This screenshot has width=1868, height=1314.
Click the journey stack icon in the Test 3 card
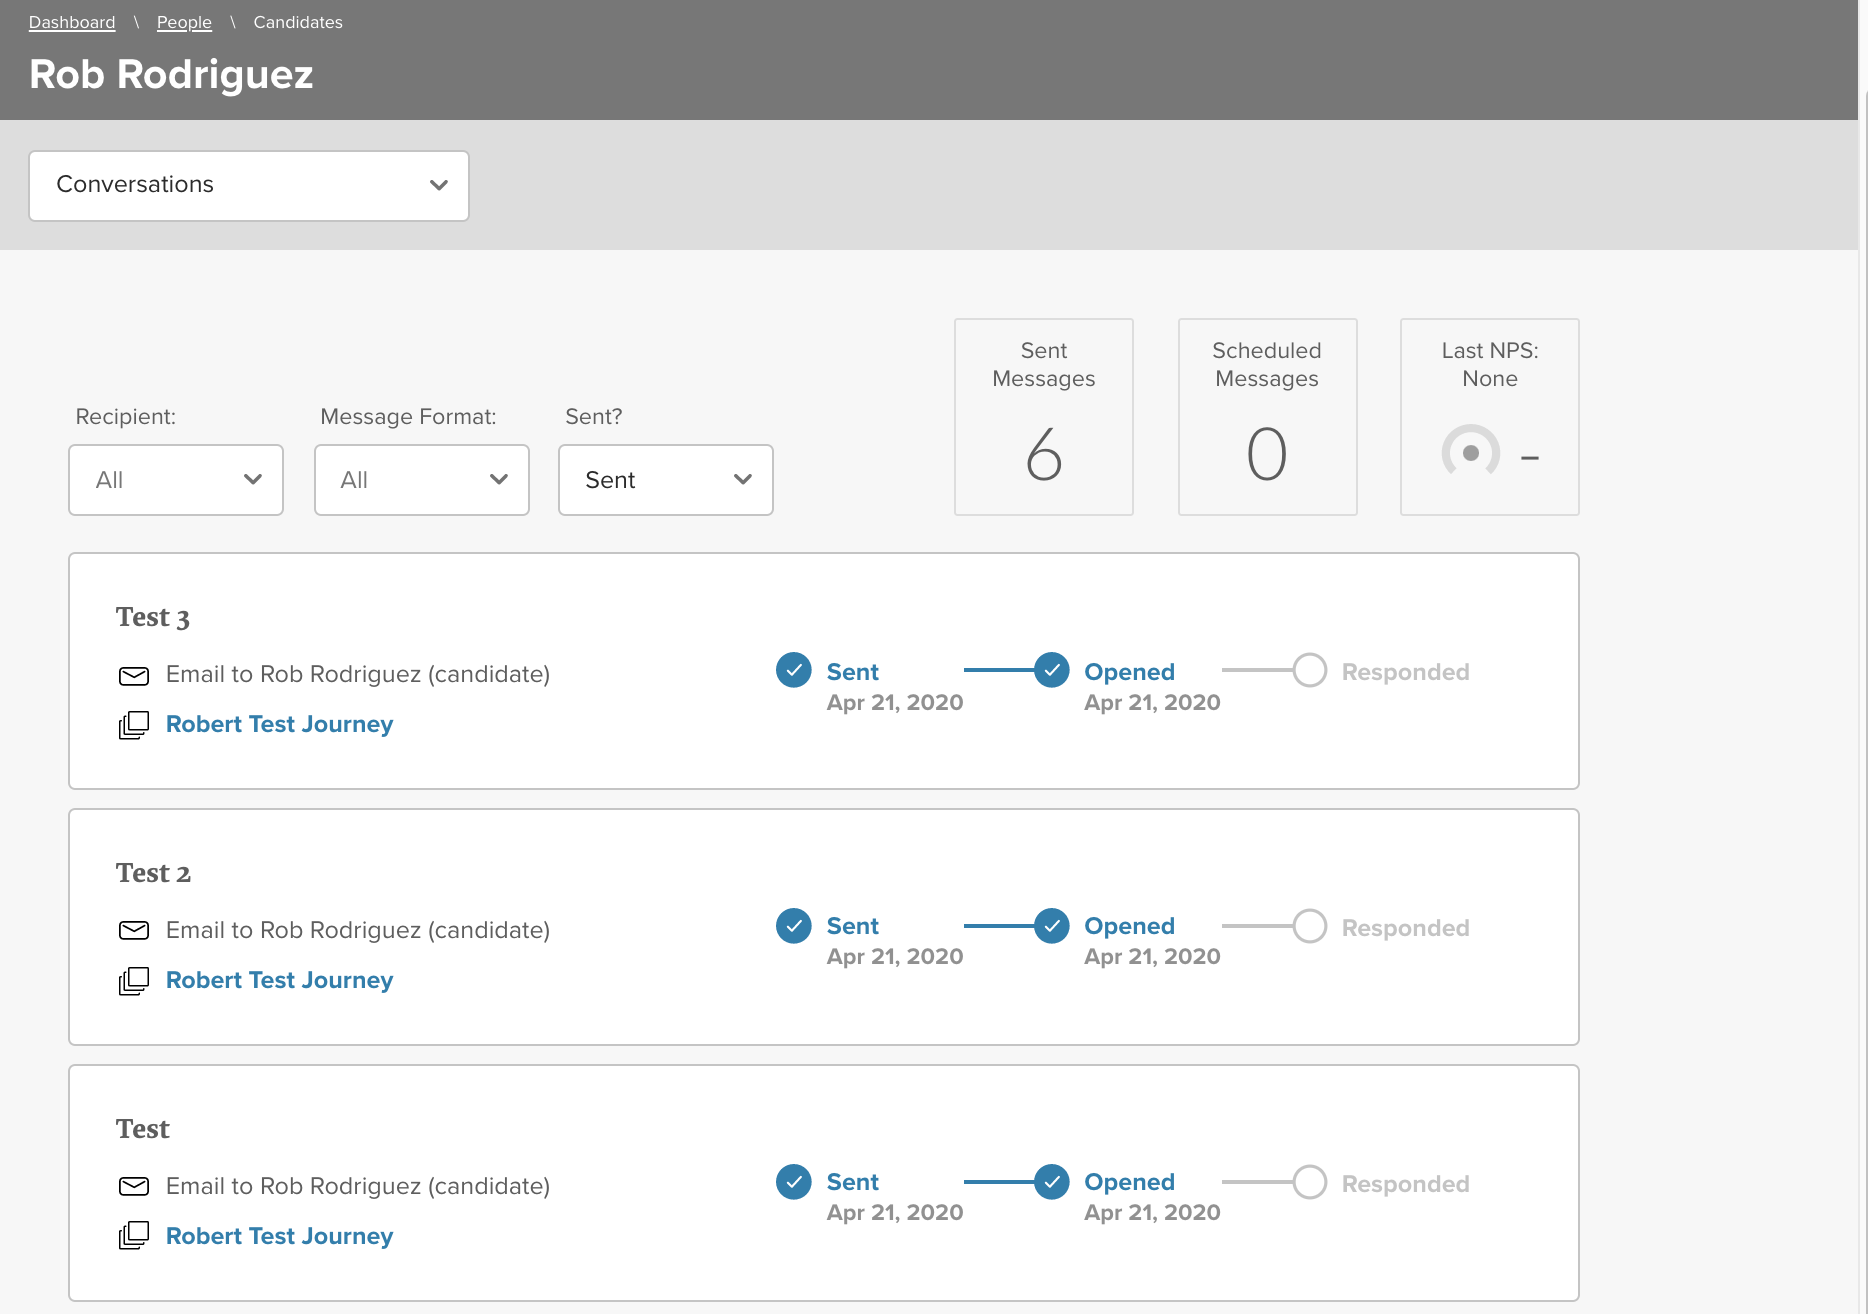click(134, 725)
